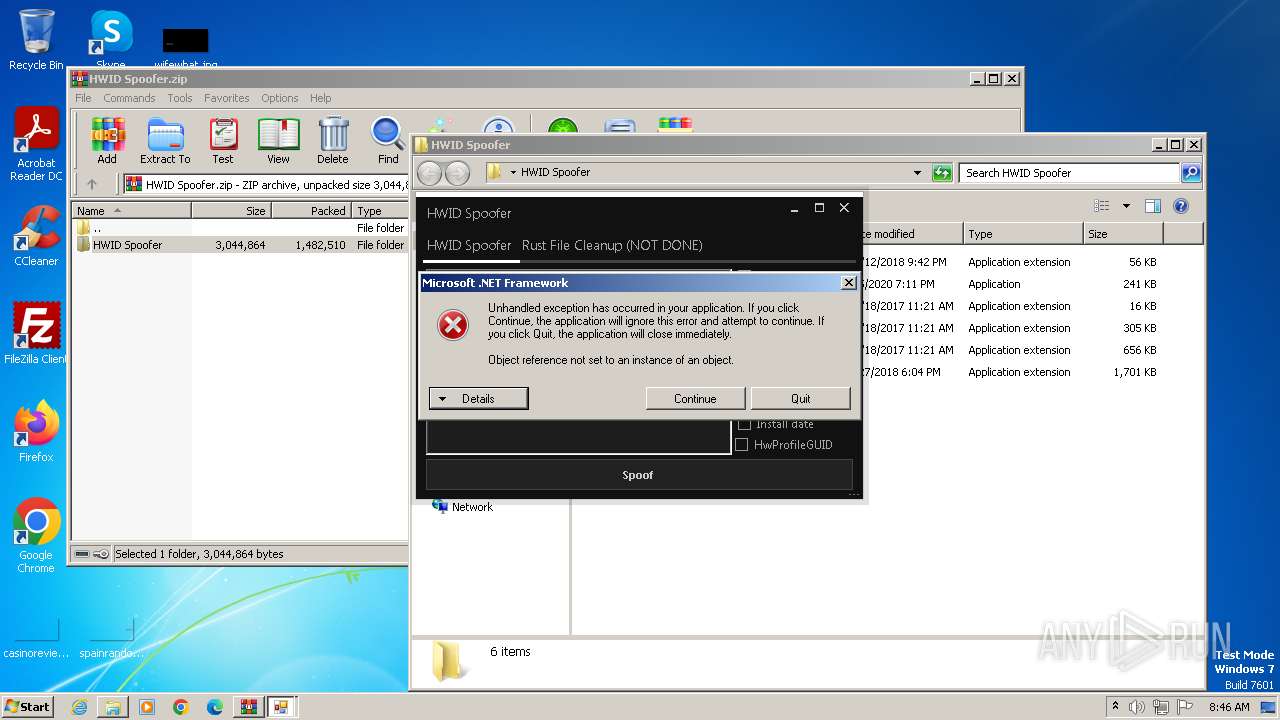Select the HWID Spoofer tab in app
Viewport: 1280px width, 720px height.
[x=469, y=245]
